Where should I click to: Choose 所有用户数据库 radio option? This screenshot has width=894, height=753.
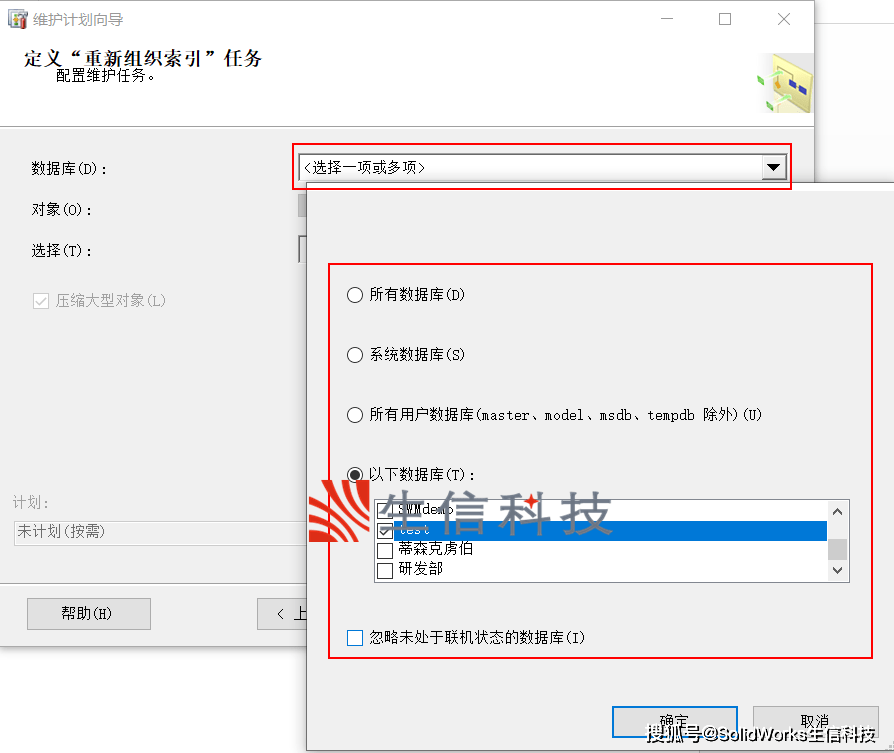coord(355,414)
